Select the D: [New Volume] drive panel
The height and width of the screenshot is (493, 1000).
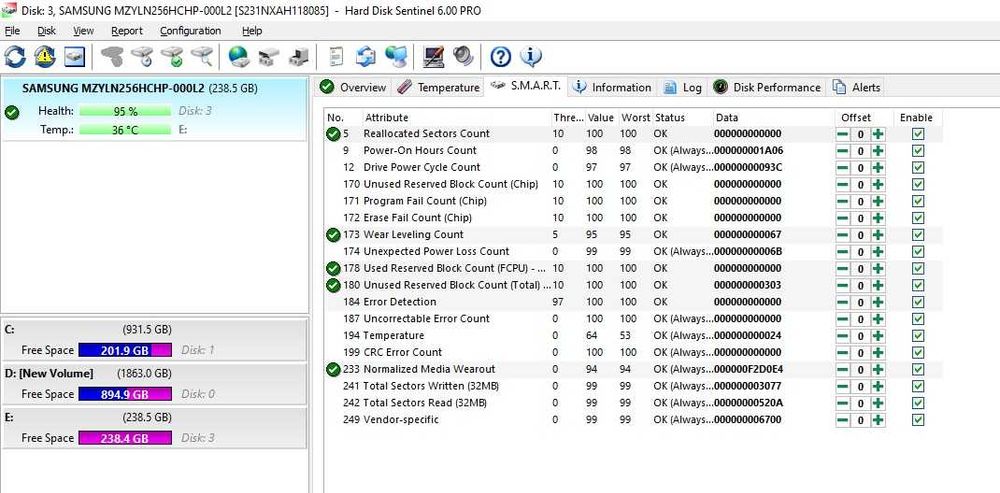154,384
